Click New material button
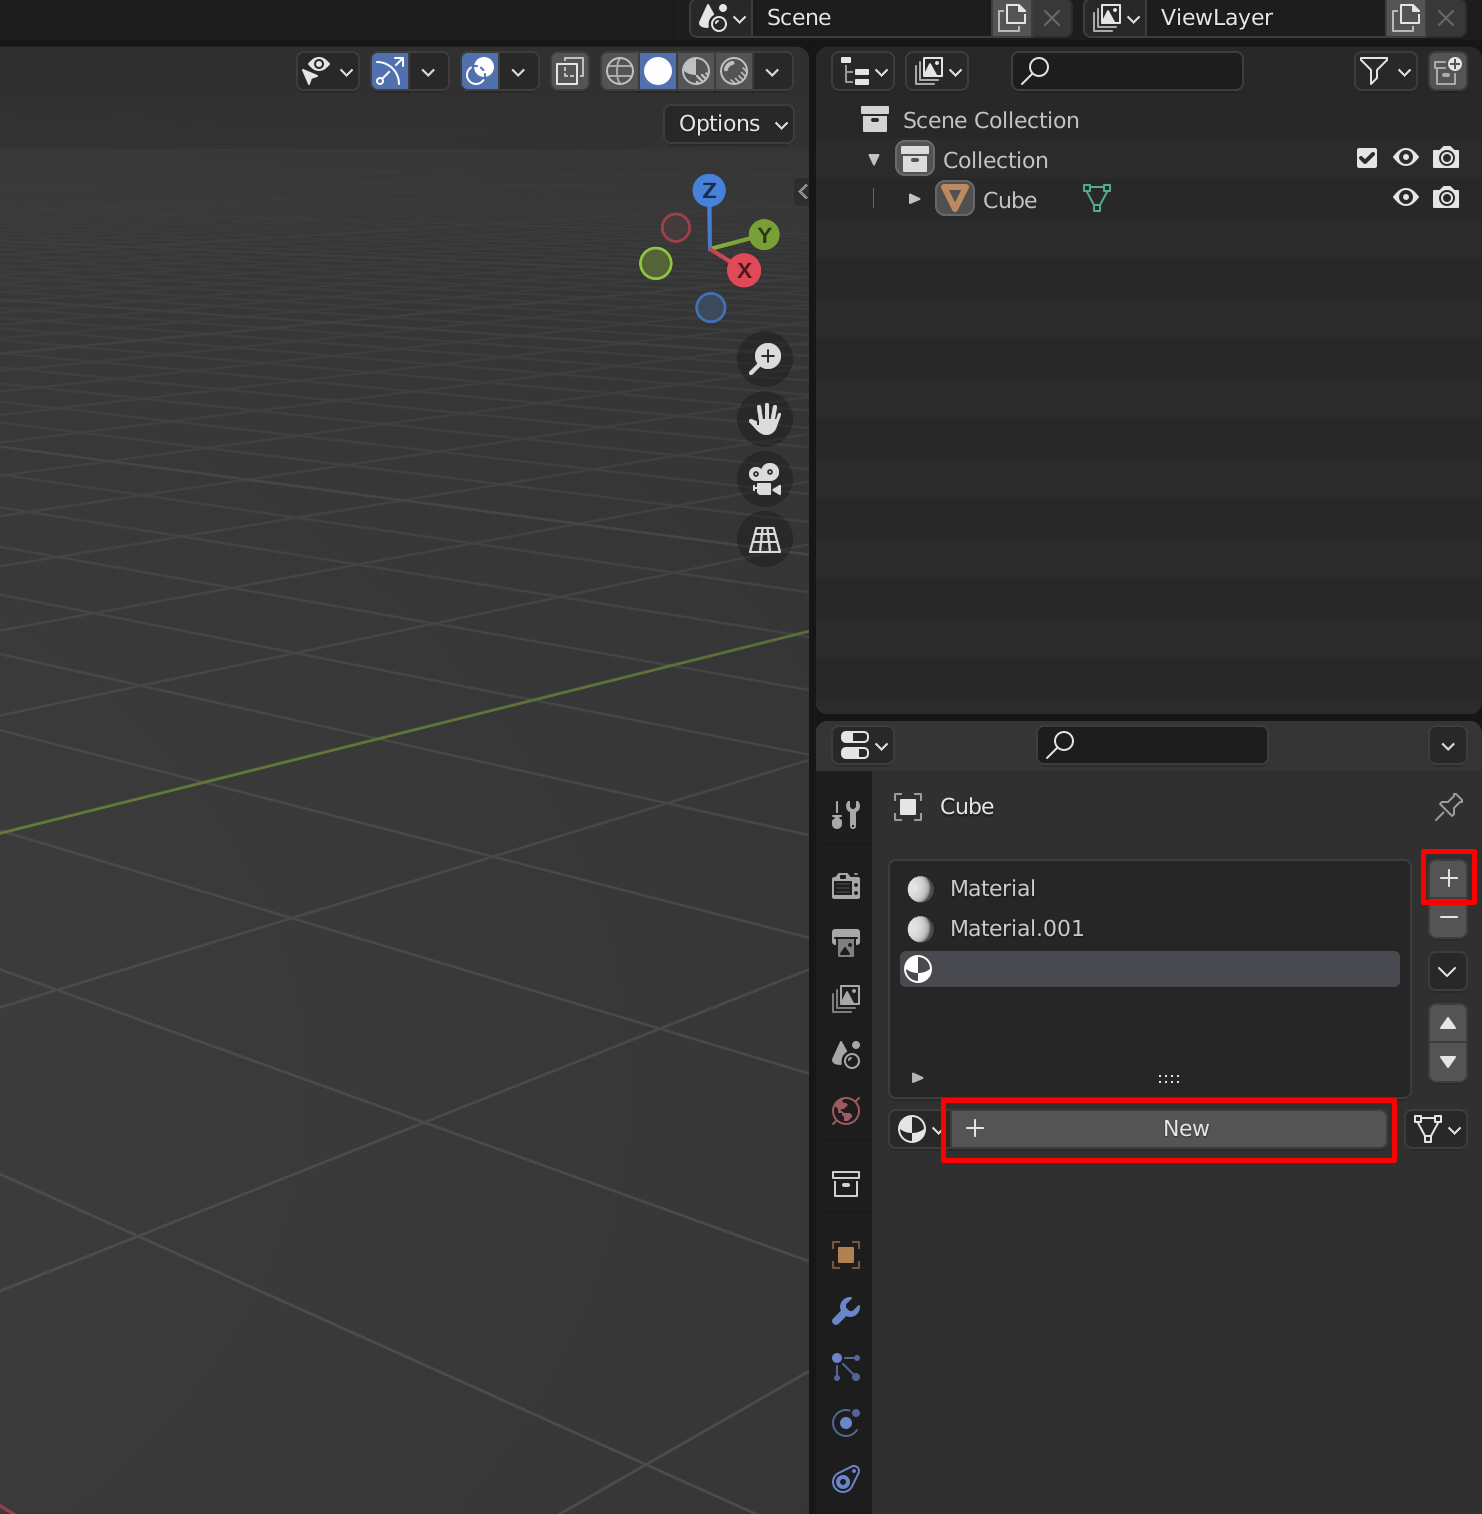 pos(1168,1128)
